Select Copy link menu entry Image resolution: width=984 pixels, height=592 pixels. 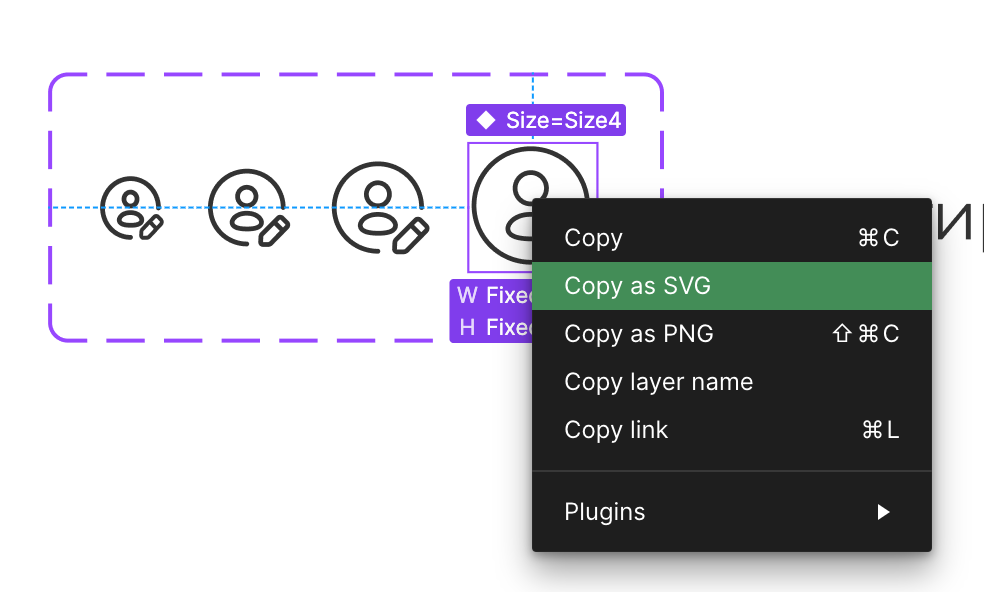(616, 430)
